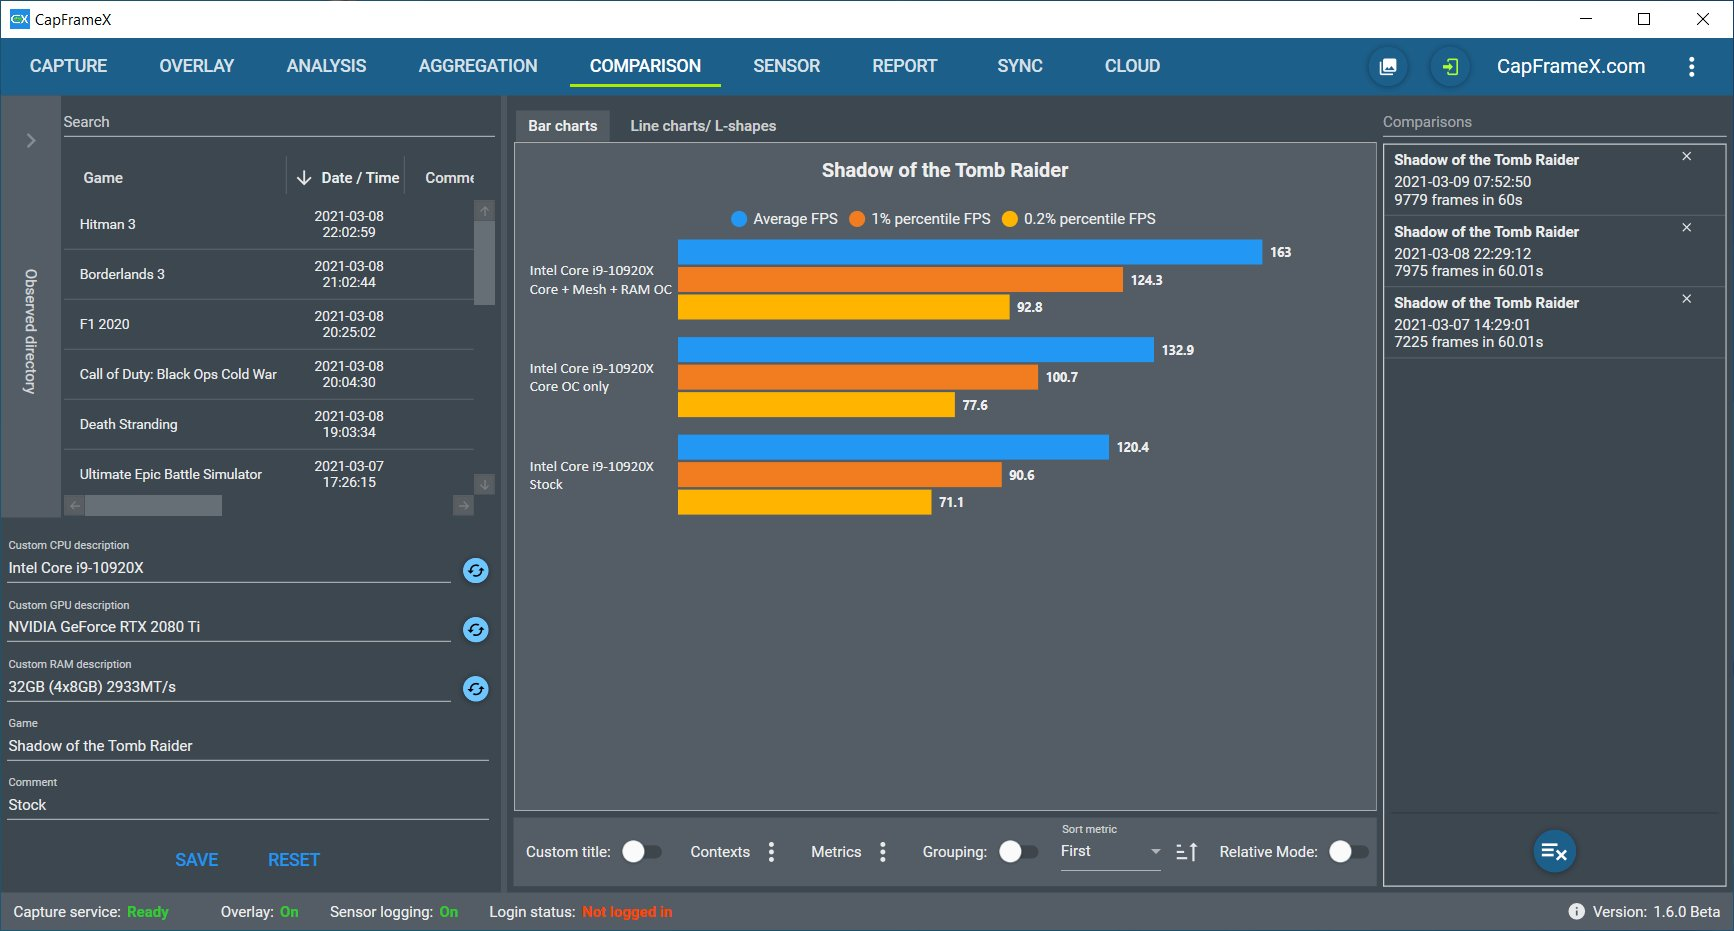Enable the Grouping toggle

pos(1018,852)
